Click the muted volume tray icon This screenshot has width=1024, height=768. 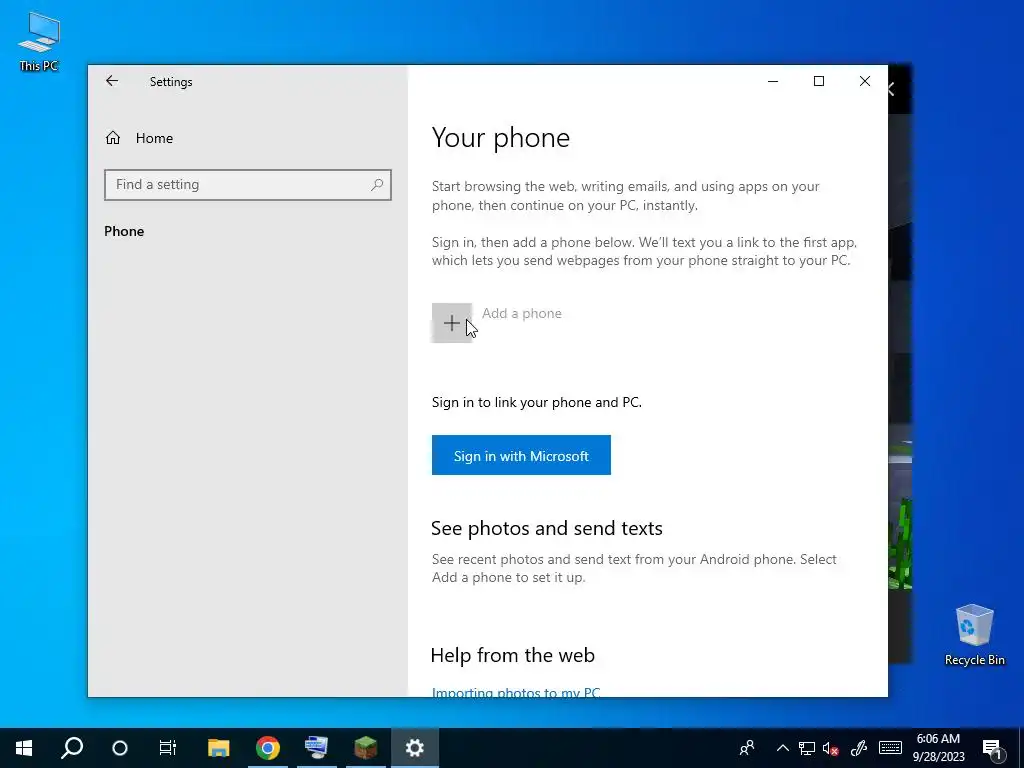831,748
